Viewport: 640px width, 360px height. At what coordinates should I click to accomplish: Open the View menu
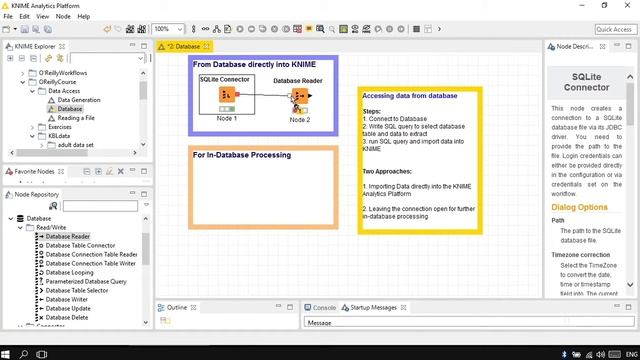coord(42,16)
